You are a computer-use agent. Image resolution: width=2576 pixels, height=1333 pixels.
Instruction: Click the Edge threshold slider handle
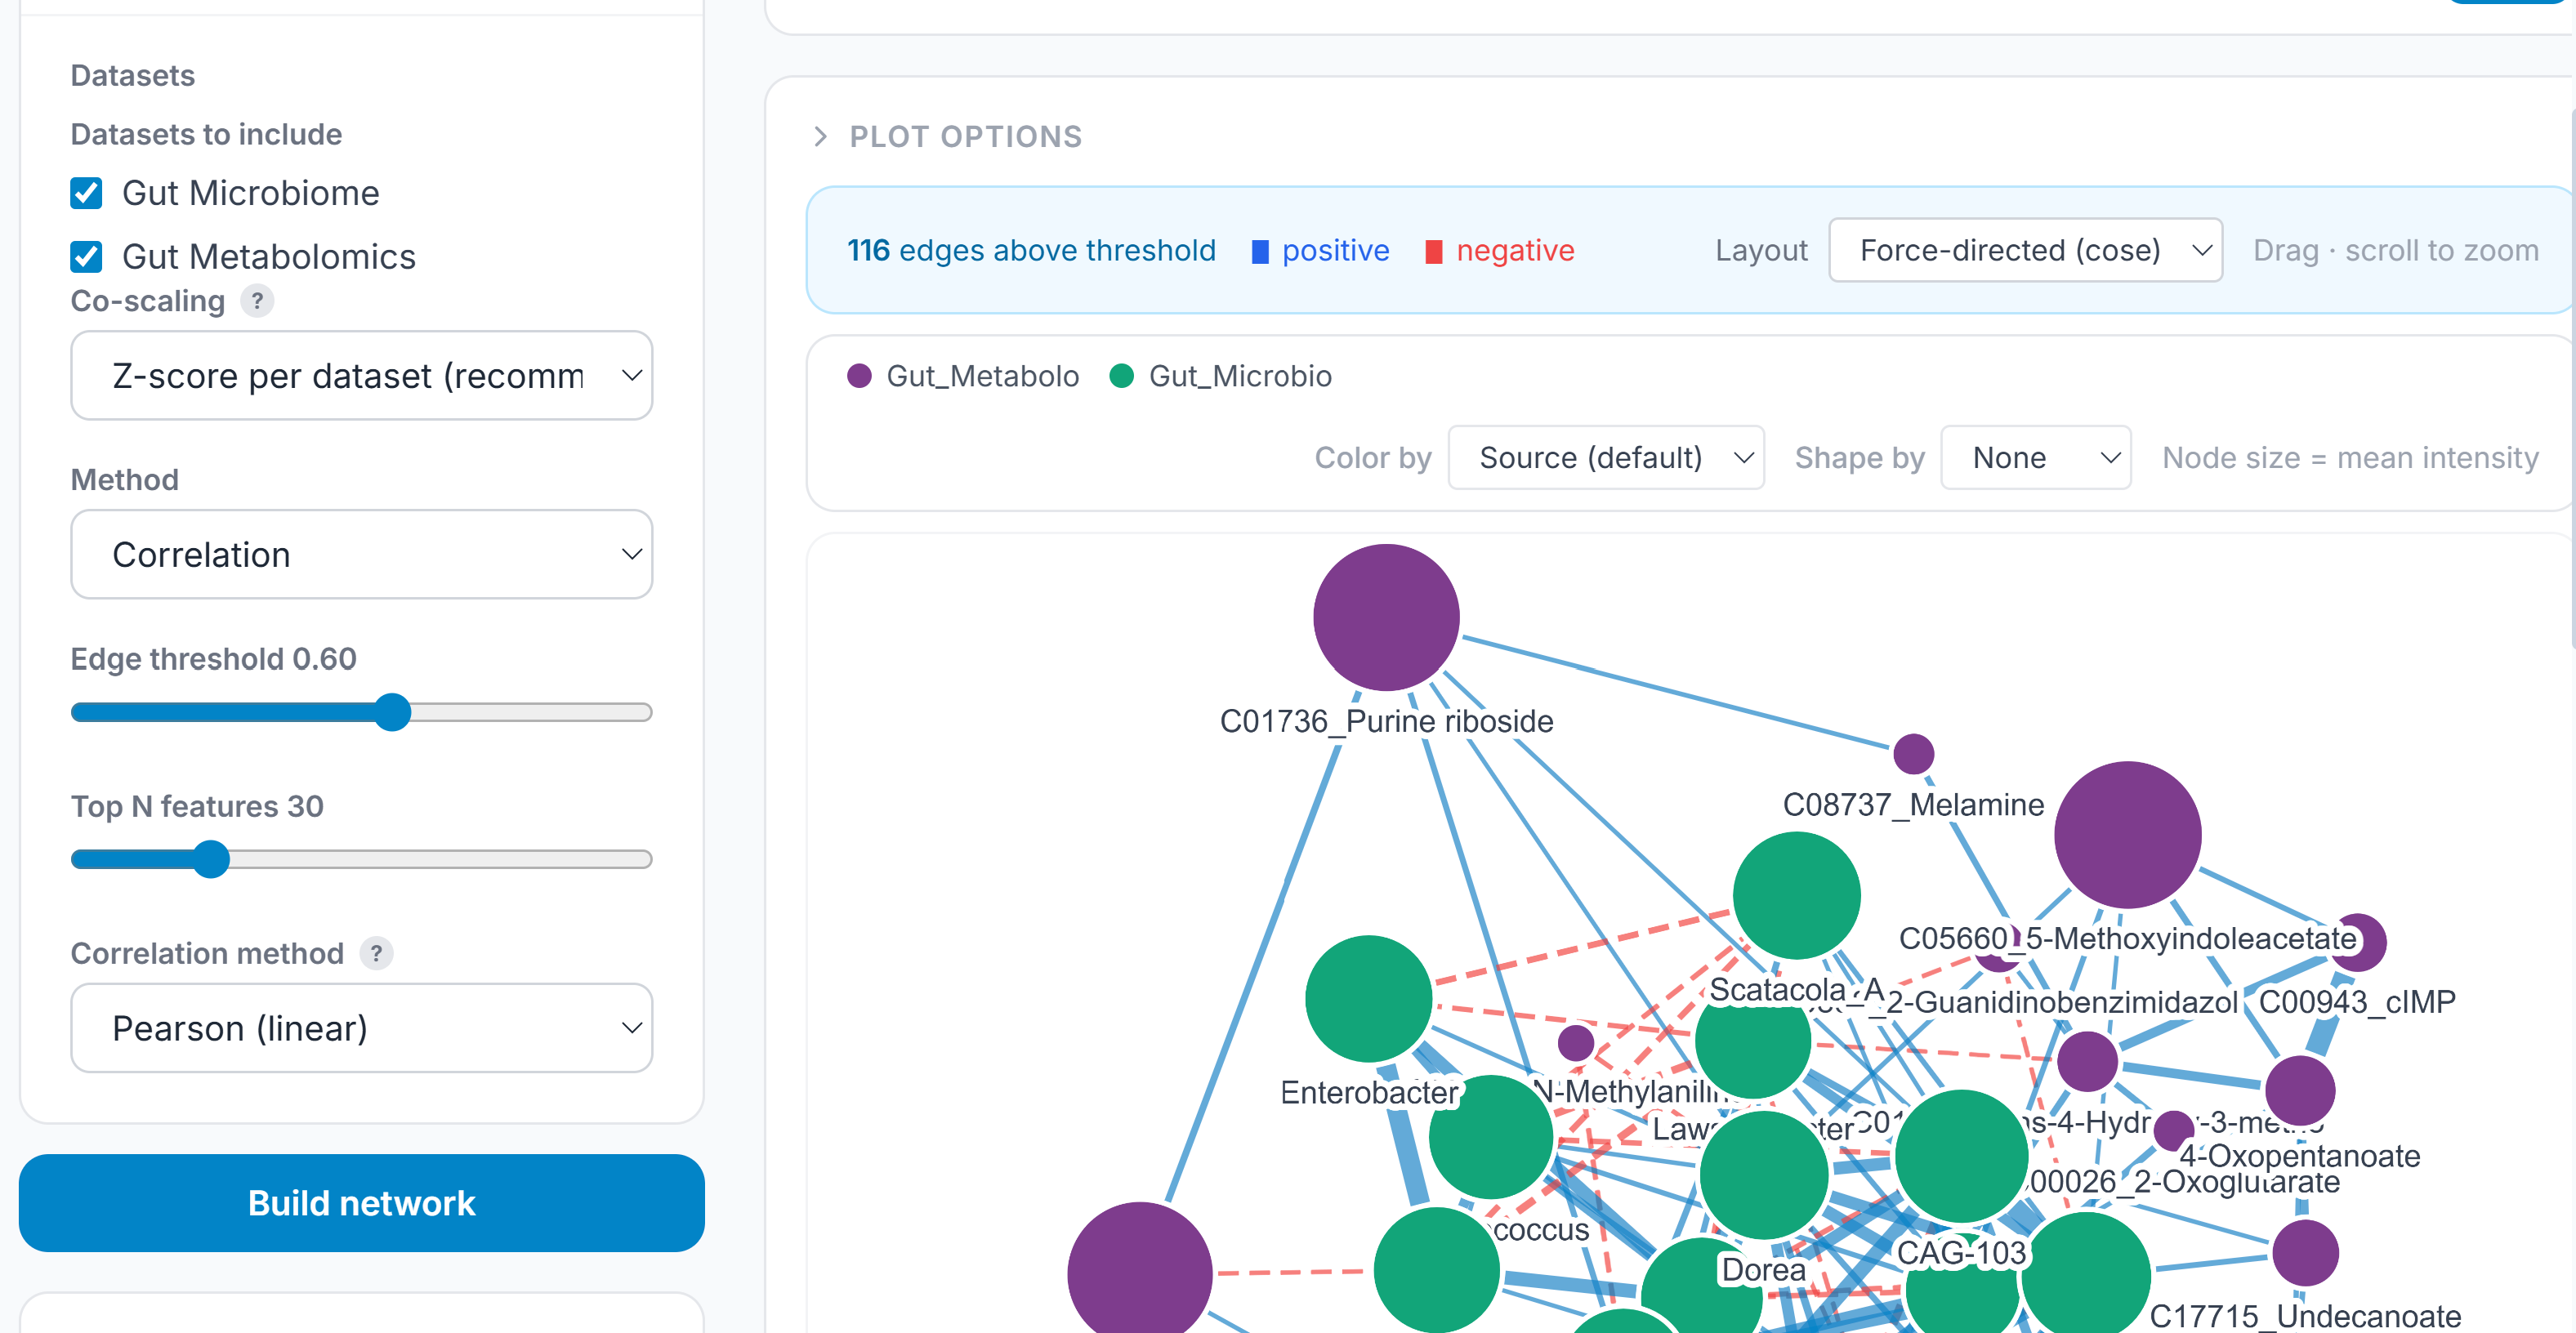[394, 712]
